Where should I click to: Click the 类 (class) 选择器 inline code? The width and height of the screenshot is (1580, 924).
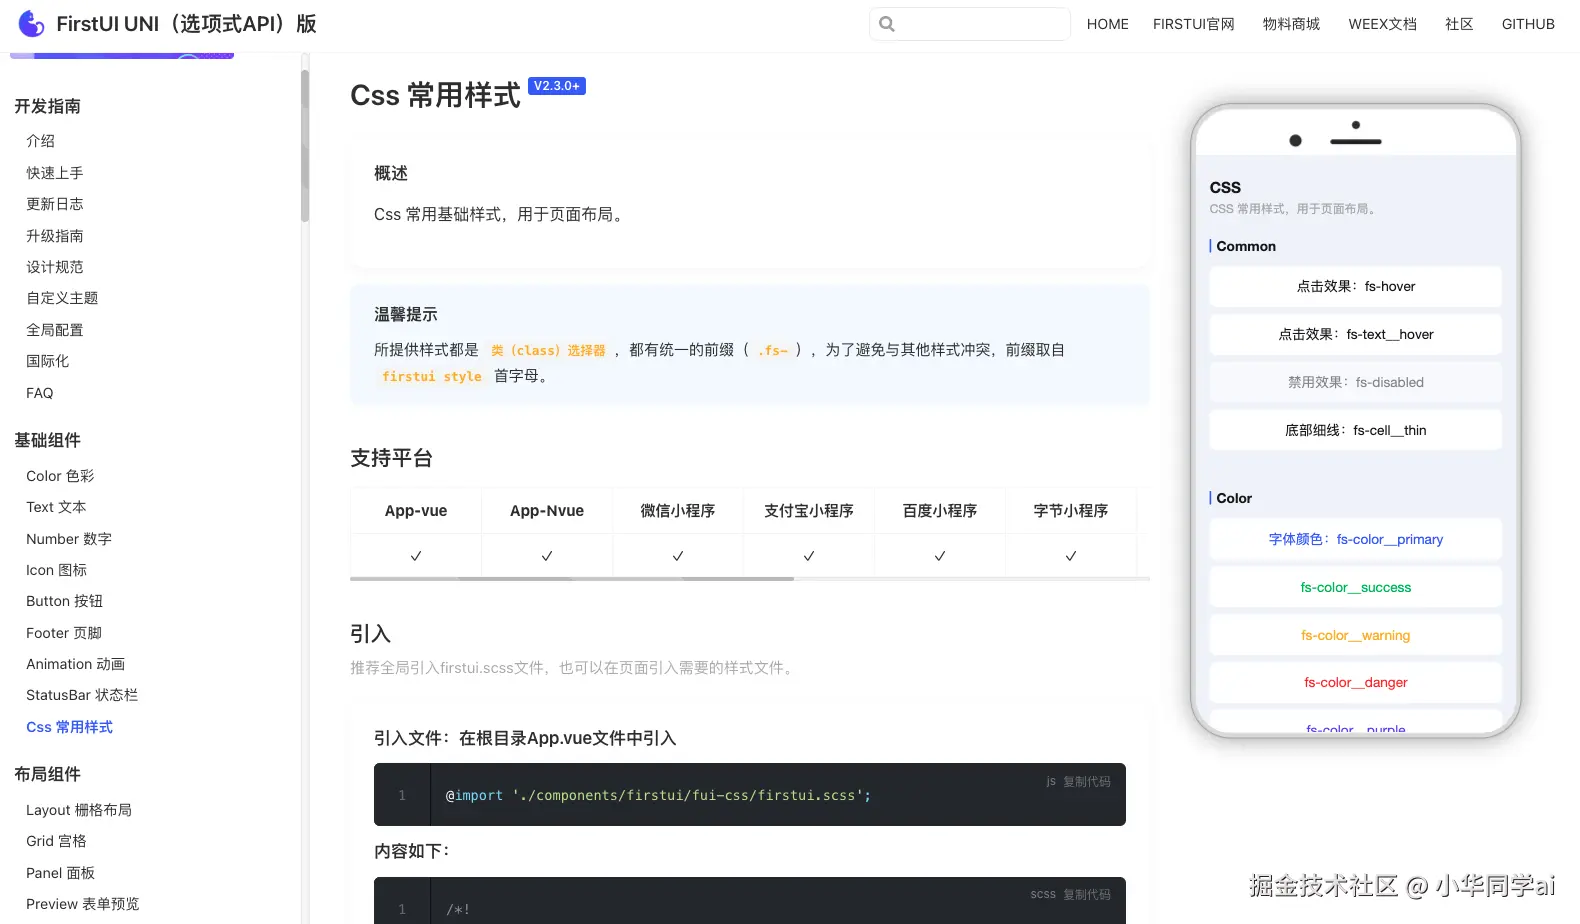[548, 351]
